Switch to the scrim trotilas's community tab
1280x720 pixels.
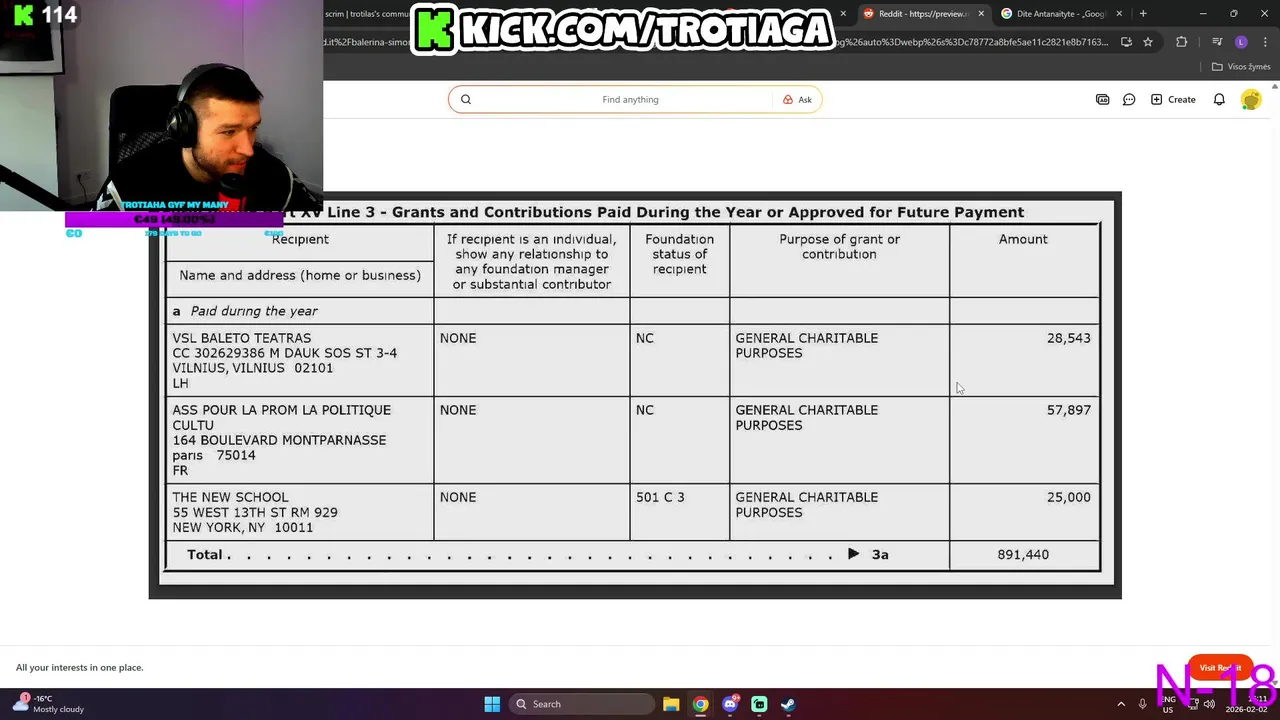pyautogui.click(x=366, y=14)
